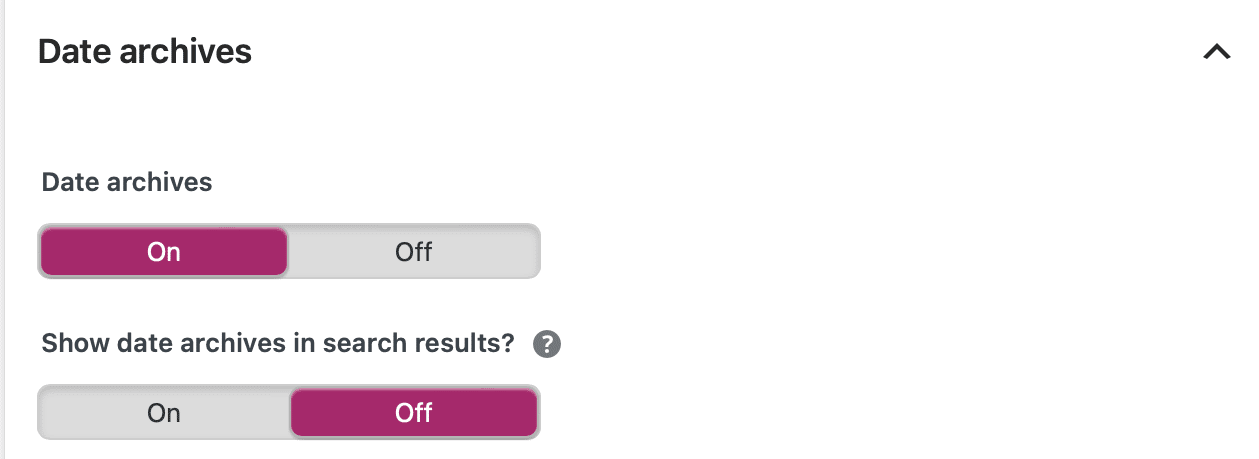Open help for search results setting
1259x459 pixels.
click(546, 345)
